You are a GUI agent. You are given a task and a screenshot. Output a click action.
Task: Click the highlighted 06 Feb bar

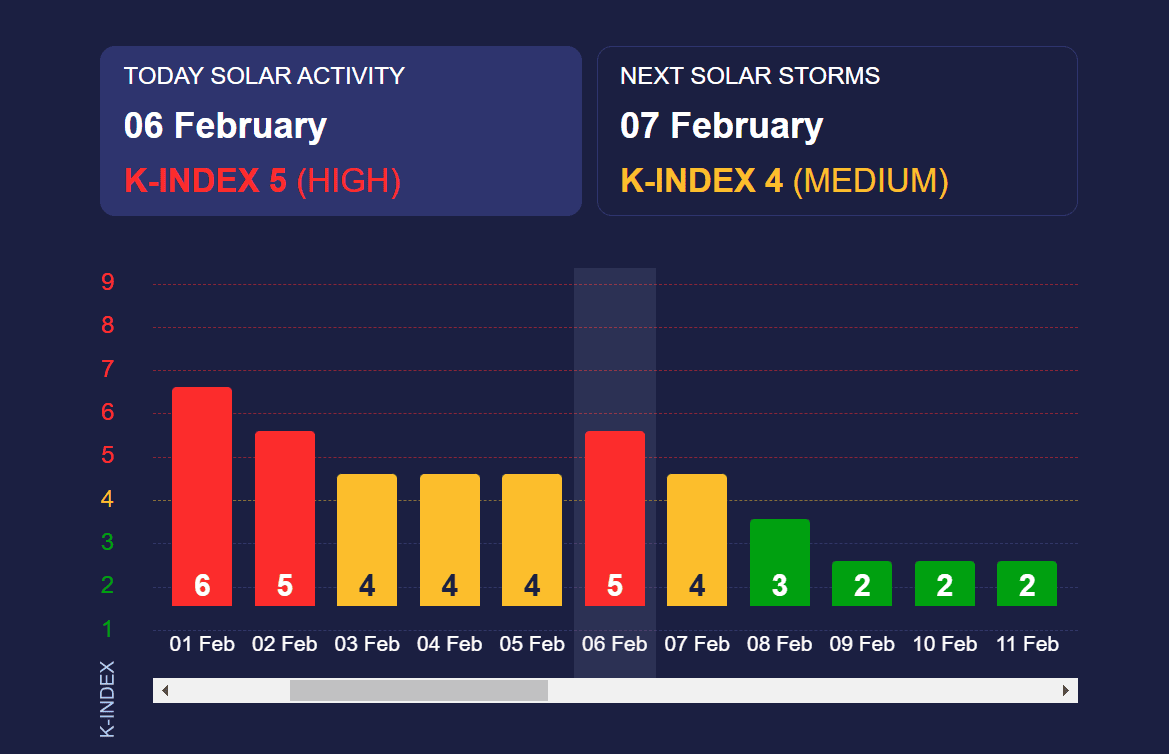pos(615,518)
